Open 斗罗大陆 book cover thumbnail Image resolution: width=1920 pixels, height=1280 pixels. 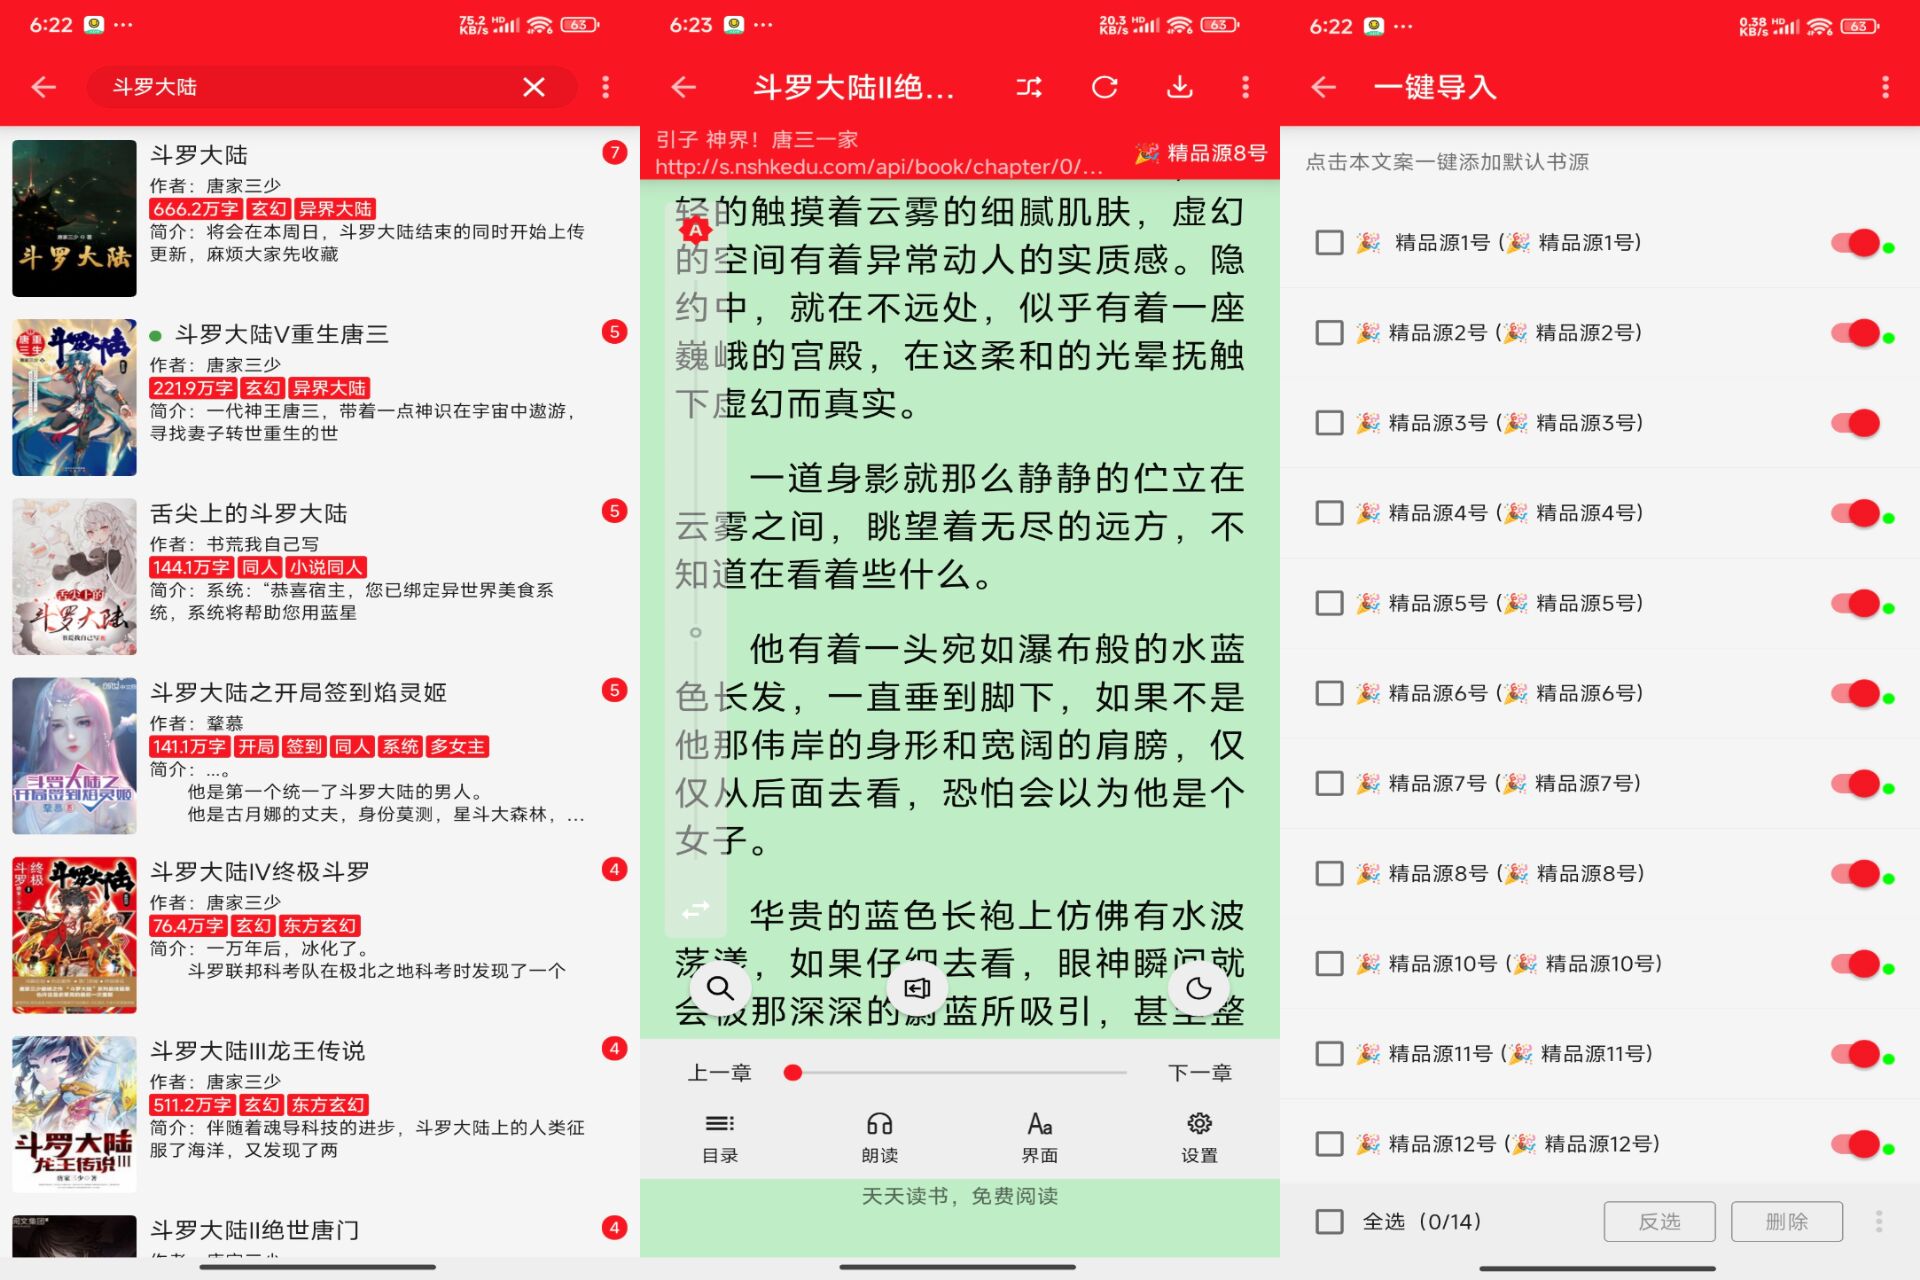coord(74,218)
